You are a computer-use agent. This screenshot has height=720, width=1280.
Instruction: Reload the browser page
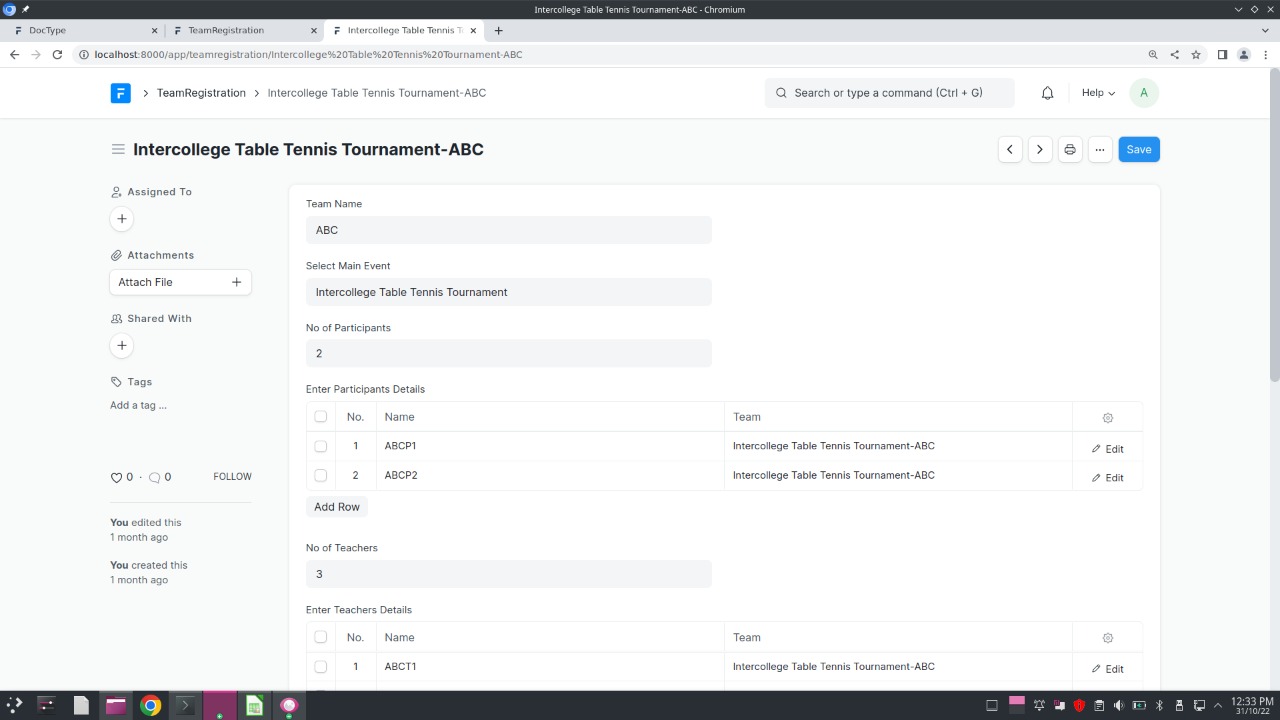[x=57, y=55]
